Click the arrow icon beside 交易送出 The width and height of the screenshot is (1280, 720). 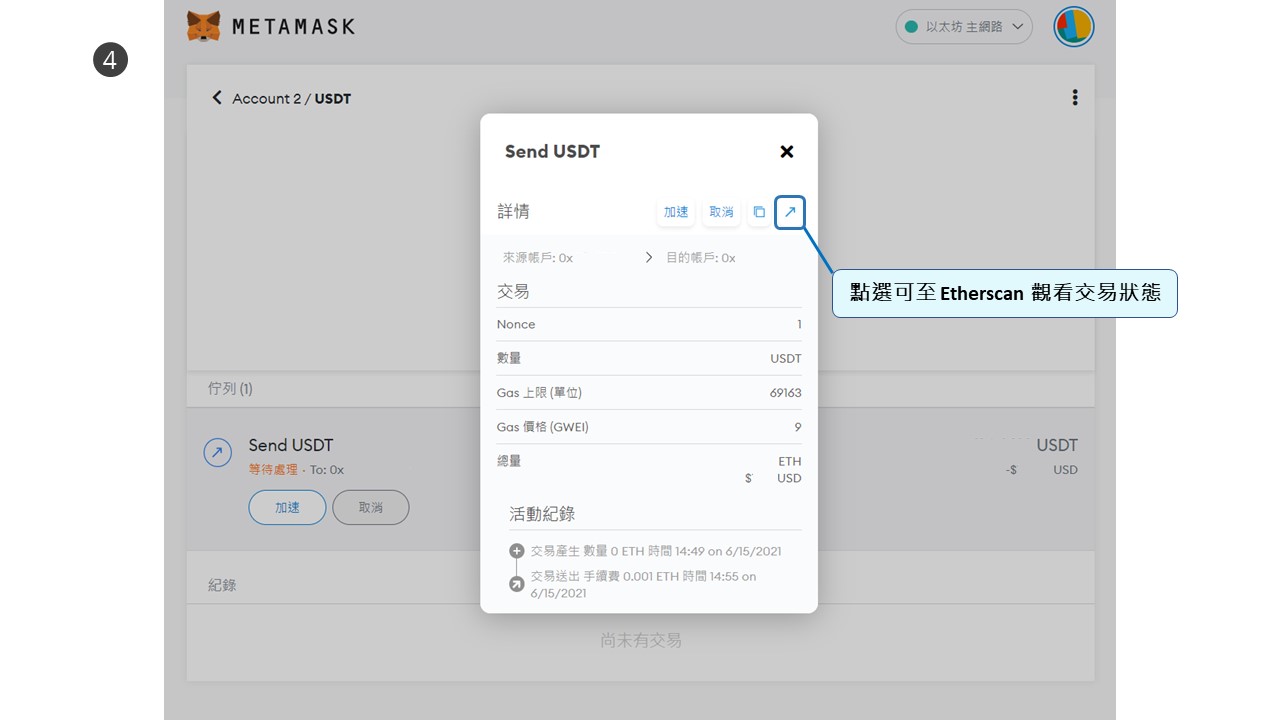(x=517, y=584)
